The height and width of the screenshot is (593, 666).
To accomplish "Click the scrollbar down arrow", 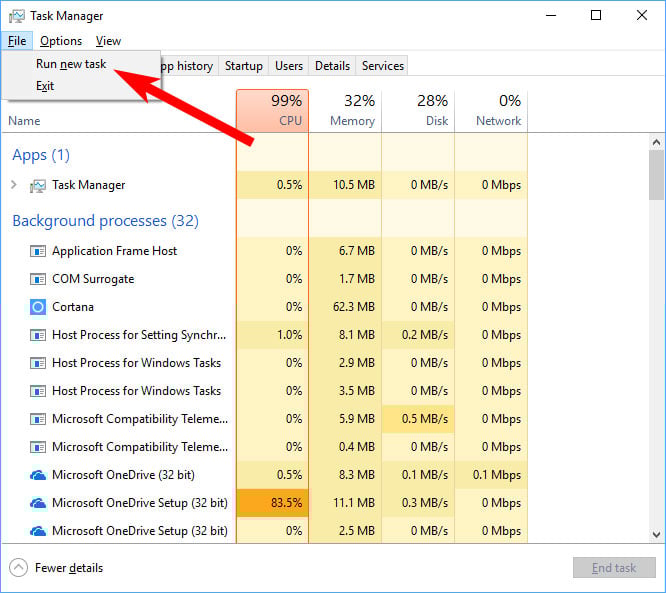I will [x=657, y=534].
